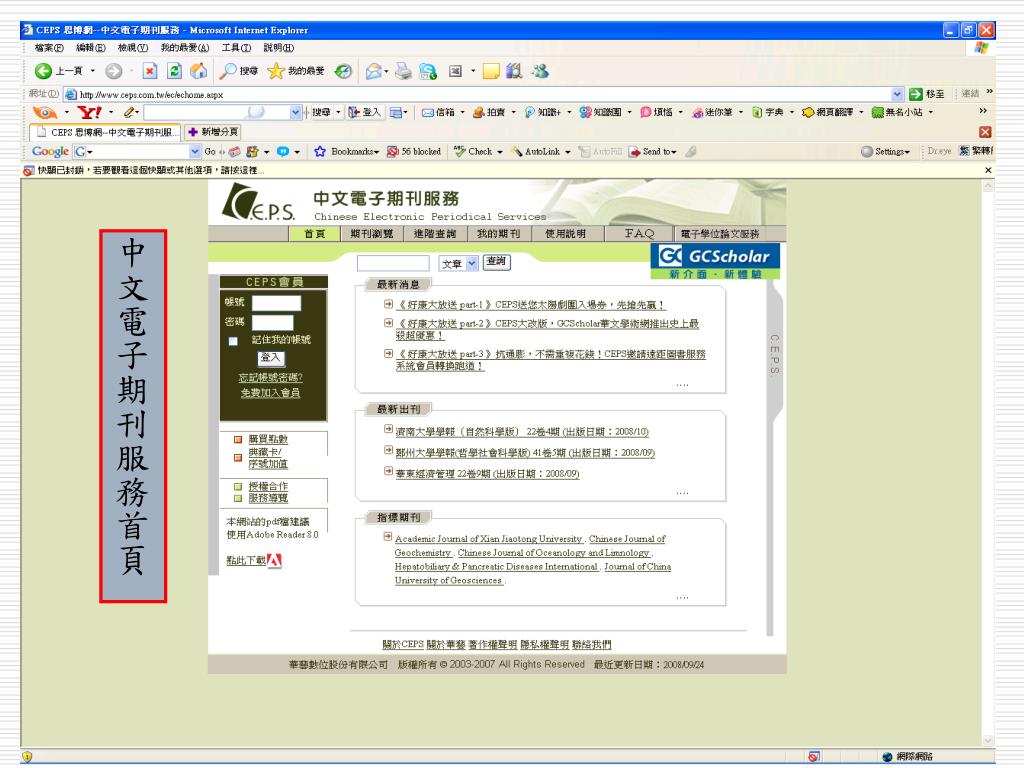Screen dimensions: 1024x768
Task: Open the 編輯(E) menu
Action: [x=90, y=48]
